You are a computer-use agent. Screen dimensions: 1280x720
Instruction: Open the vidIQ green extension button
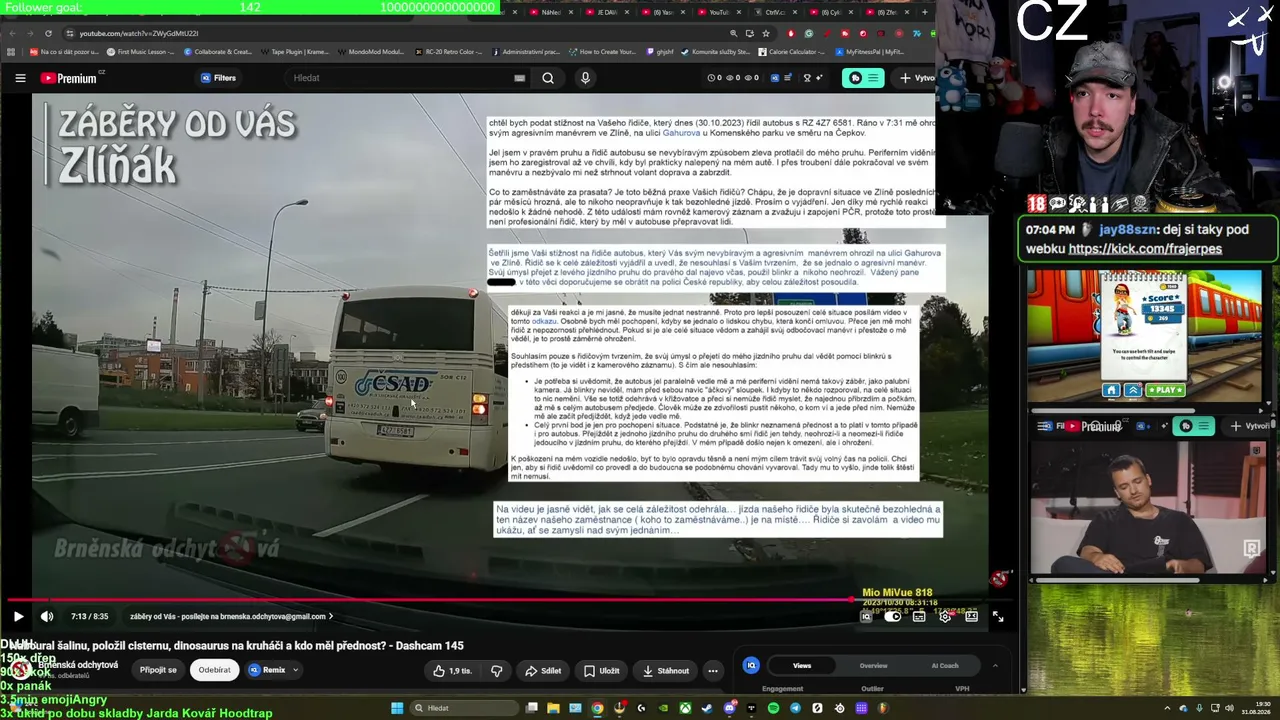pyautogui.click(x=863, y=78)
